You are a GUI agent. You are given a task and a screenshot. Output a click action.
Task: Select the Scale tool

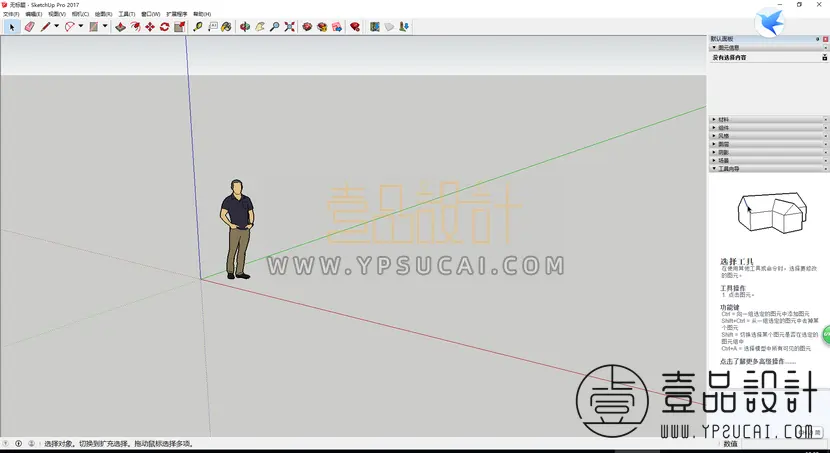point(179,26)
